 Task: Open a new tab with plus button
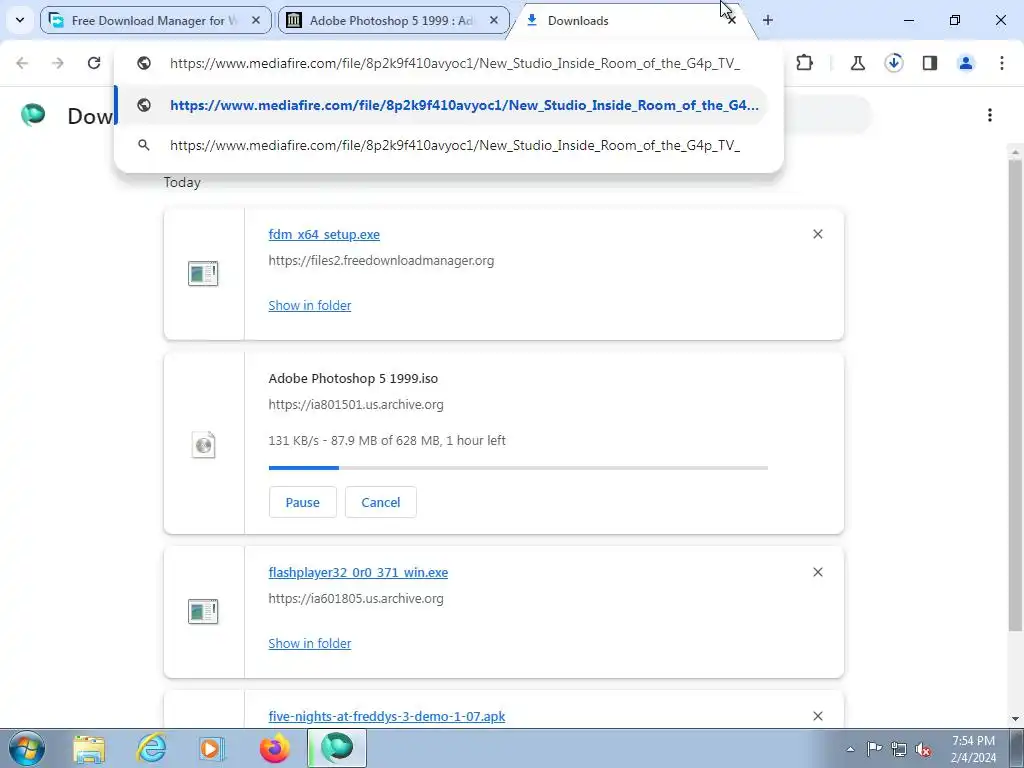point(768,20)
